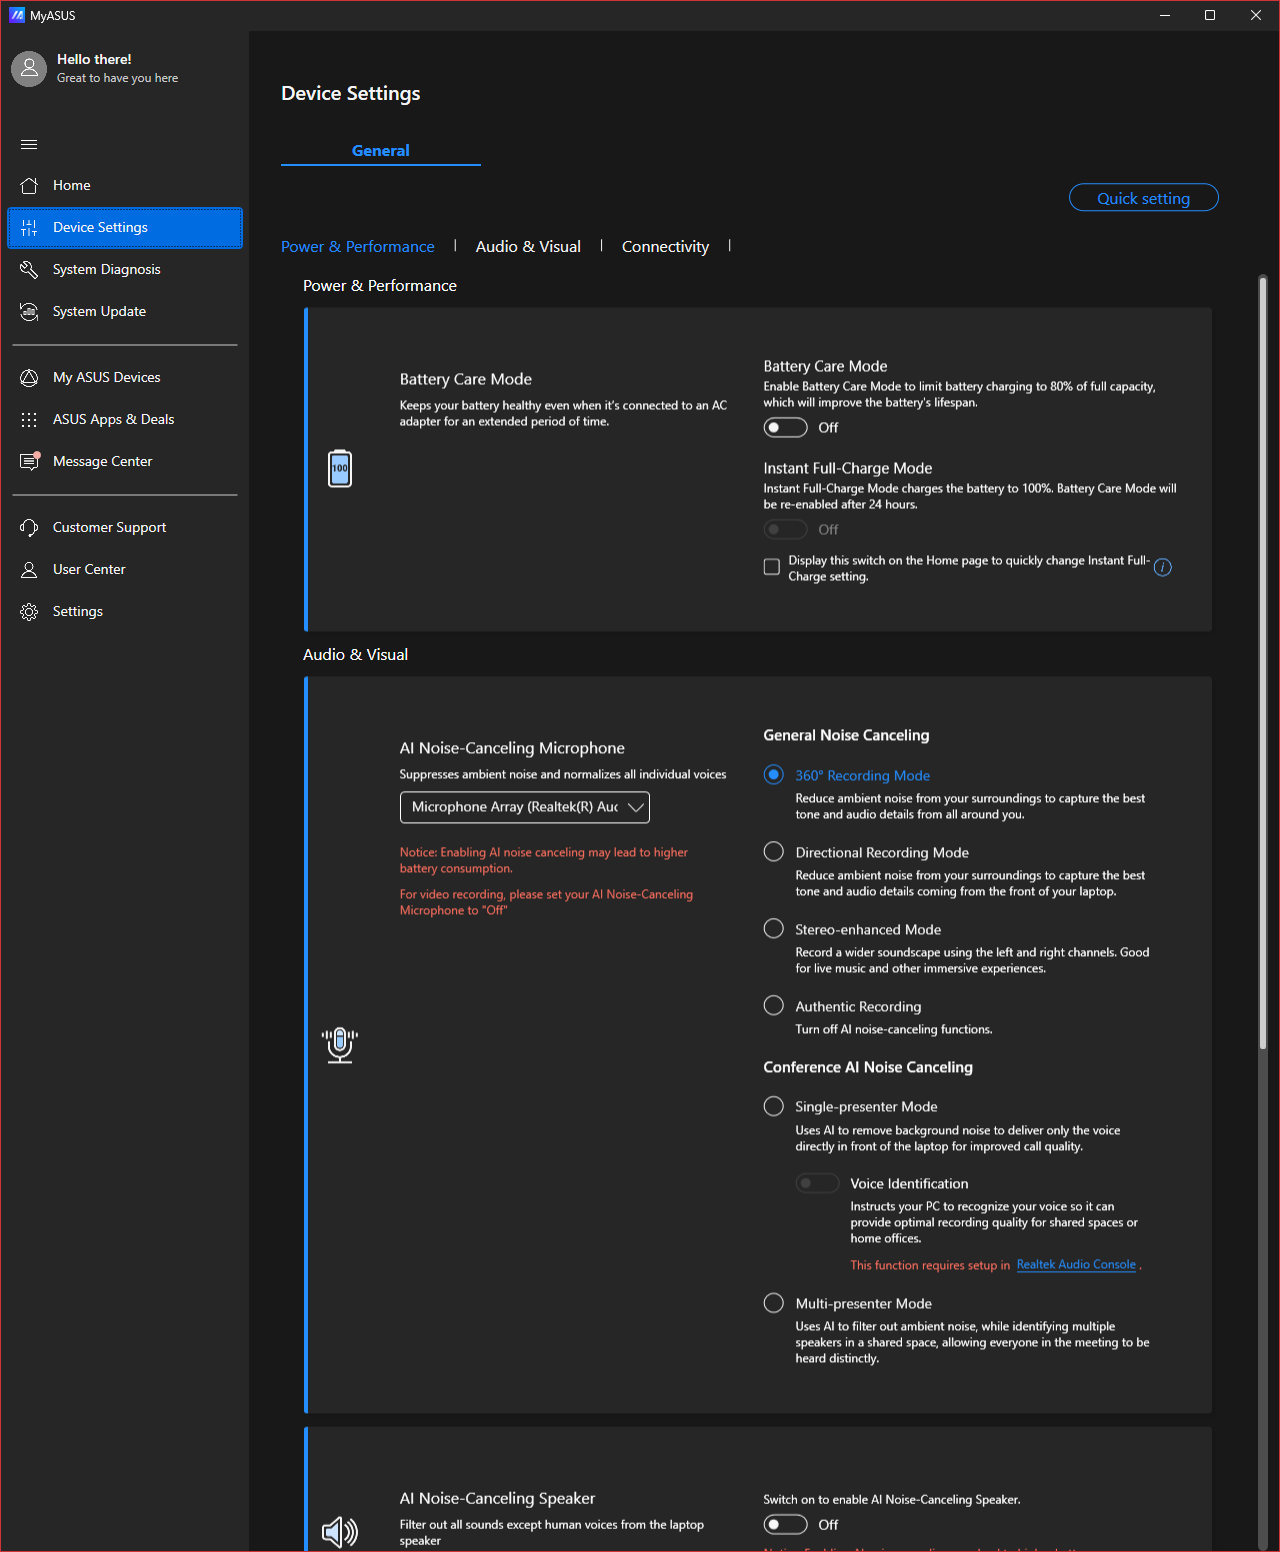The width and height of the screenshot is (1280, 1552).
Task: Open the Microphone Array device dropdown
Action: (524, 807)
